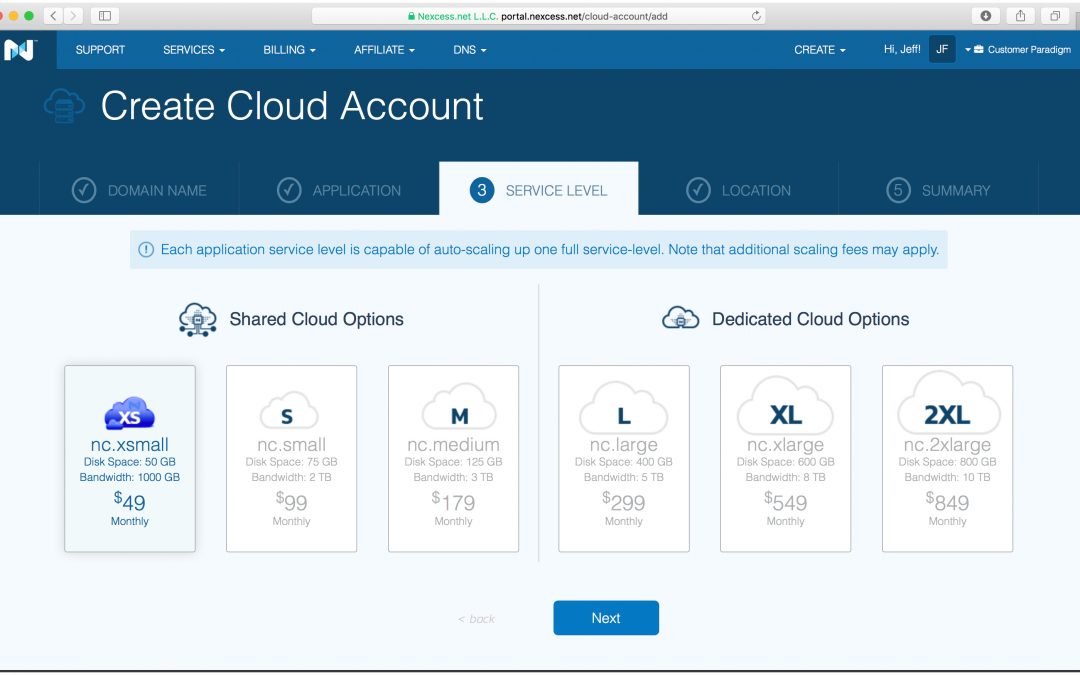Click the Safari show tabs icon

coord(1054,16)
